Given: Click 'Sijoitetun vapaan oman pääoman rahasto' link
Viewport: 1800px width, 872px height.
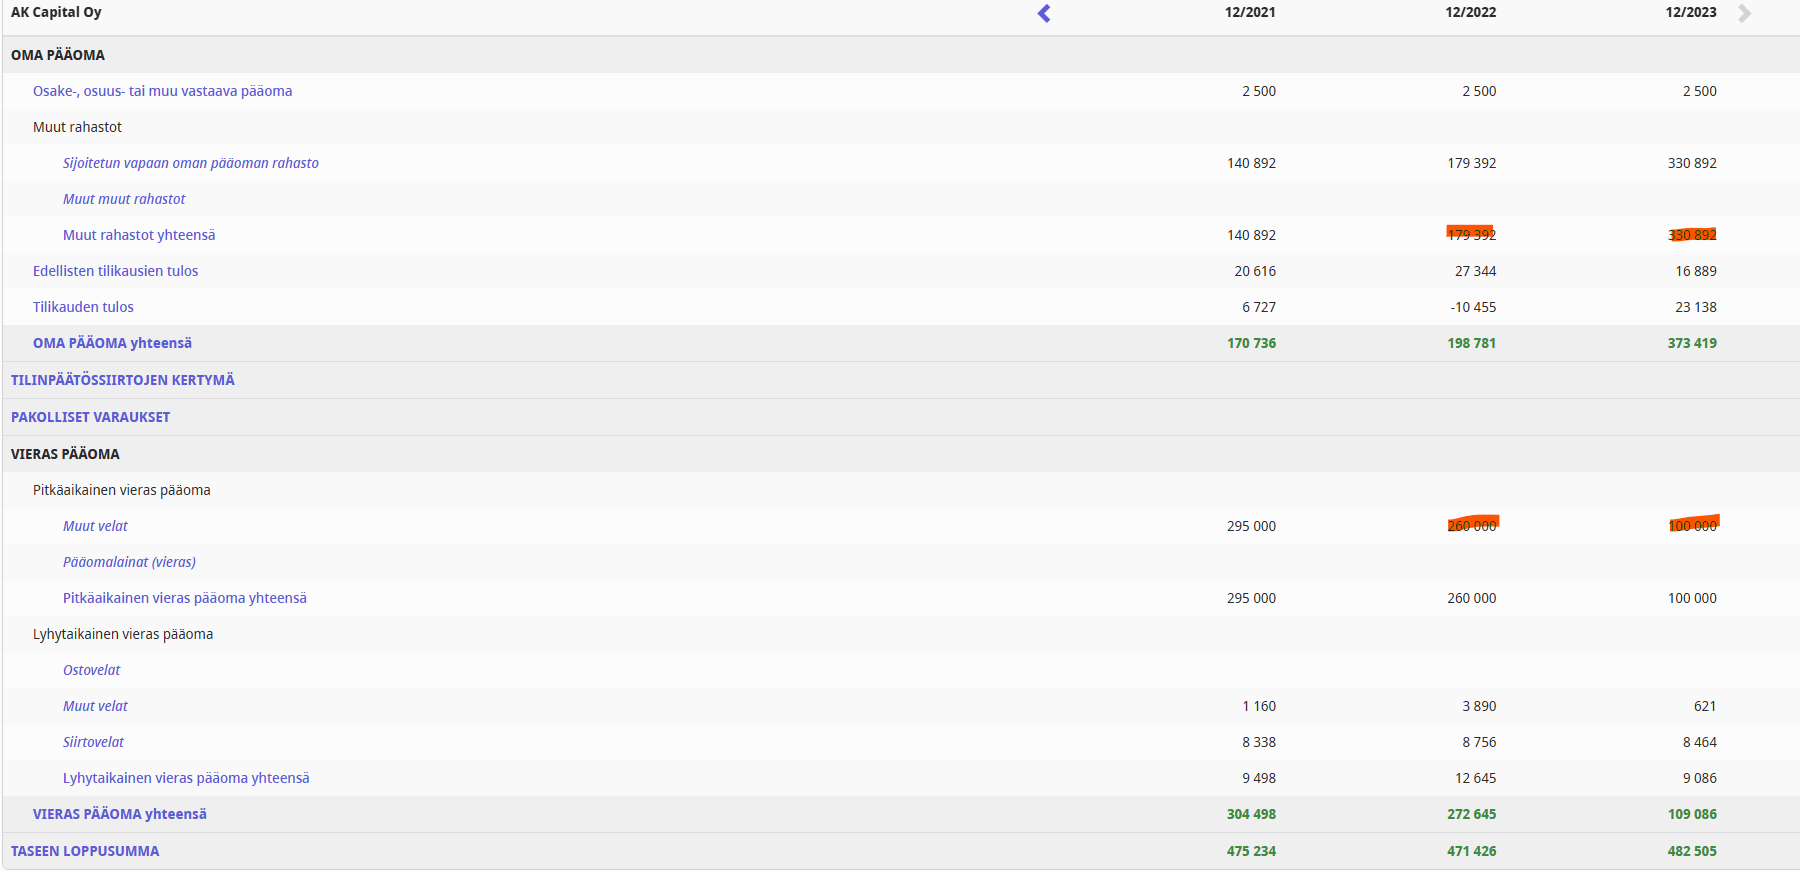Looking at the screenshot, I should tap(190, 163).
